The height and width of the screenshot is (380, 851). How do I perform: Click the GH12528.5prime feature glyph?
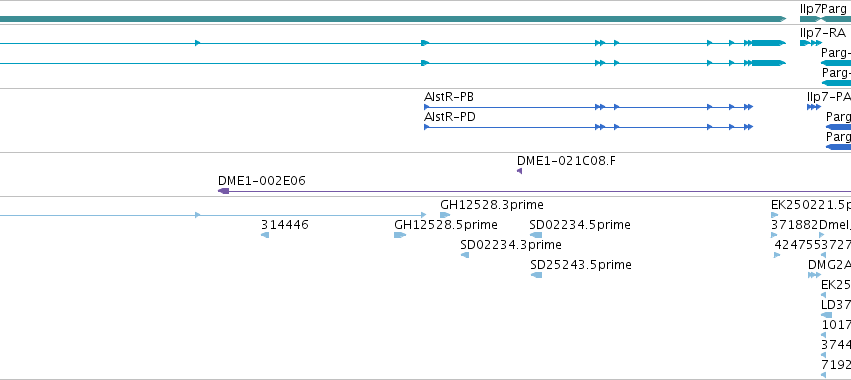pyautogui.click(x=400, y=235)
